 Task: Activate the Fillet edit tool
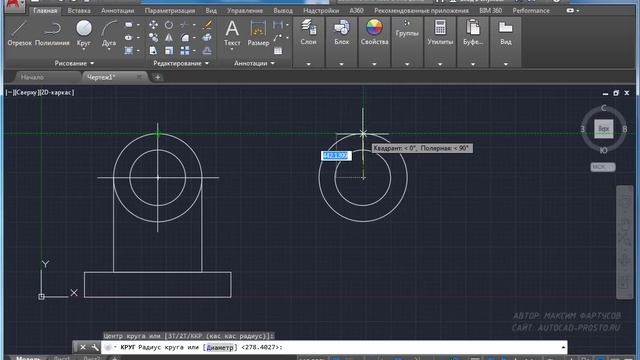pos(185,38)
